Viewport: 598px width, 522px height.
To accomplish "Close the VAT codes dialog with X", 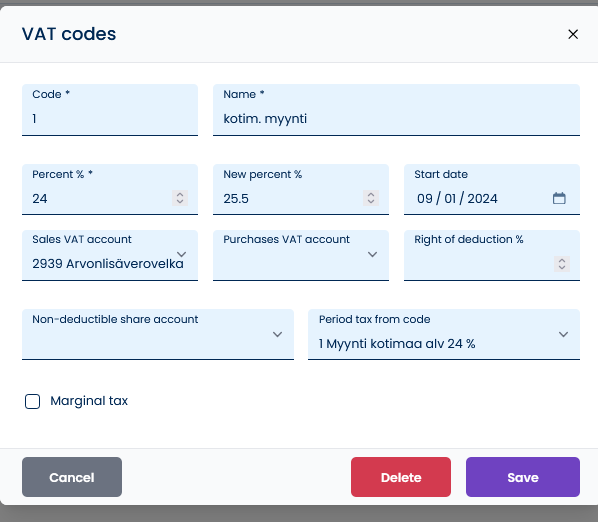I will click(x=573, y=34).
